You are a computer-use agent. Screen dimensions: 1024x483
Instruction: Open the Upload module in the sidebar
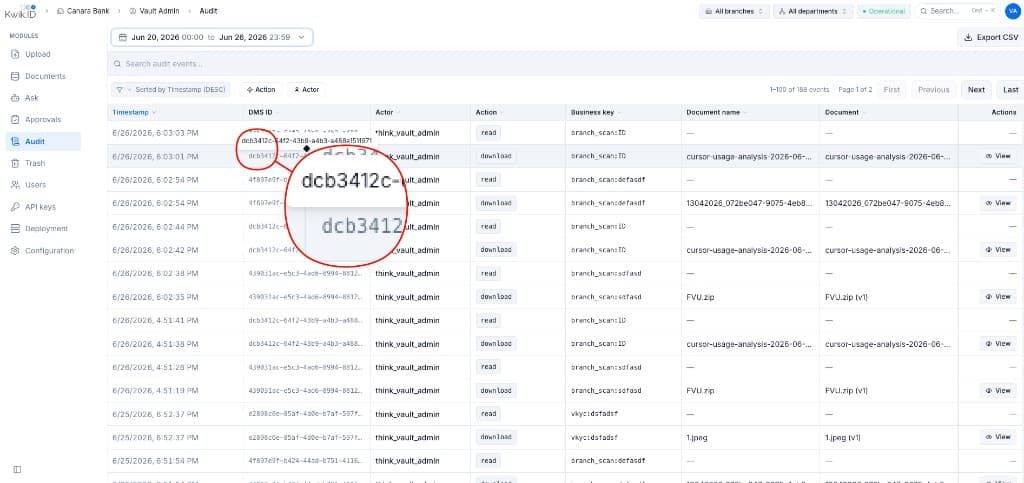point(38,54)
